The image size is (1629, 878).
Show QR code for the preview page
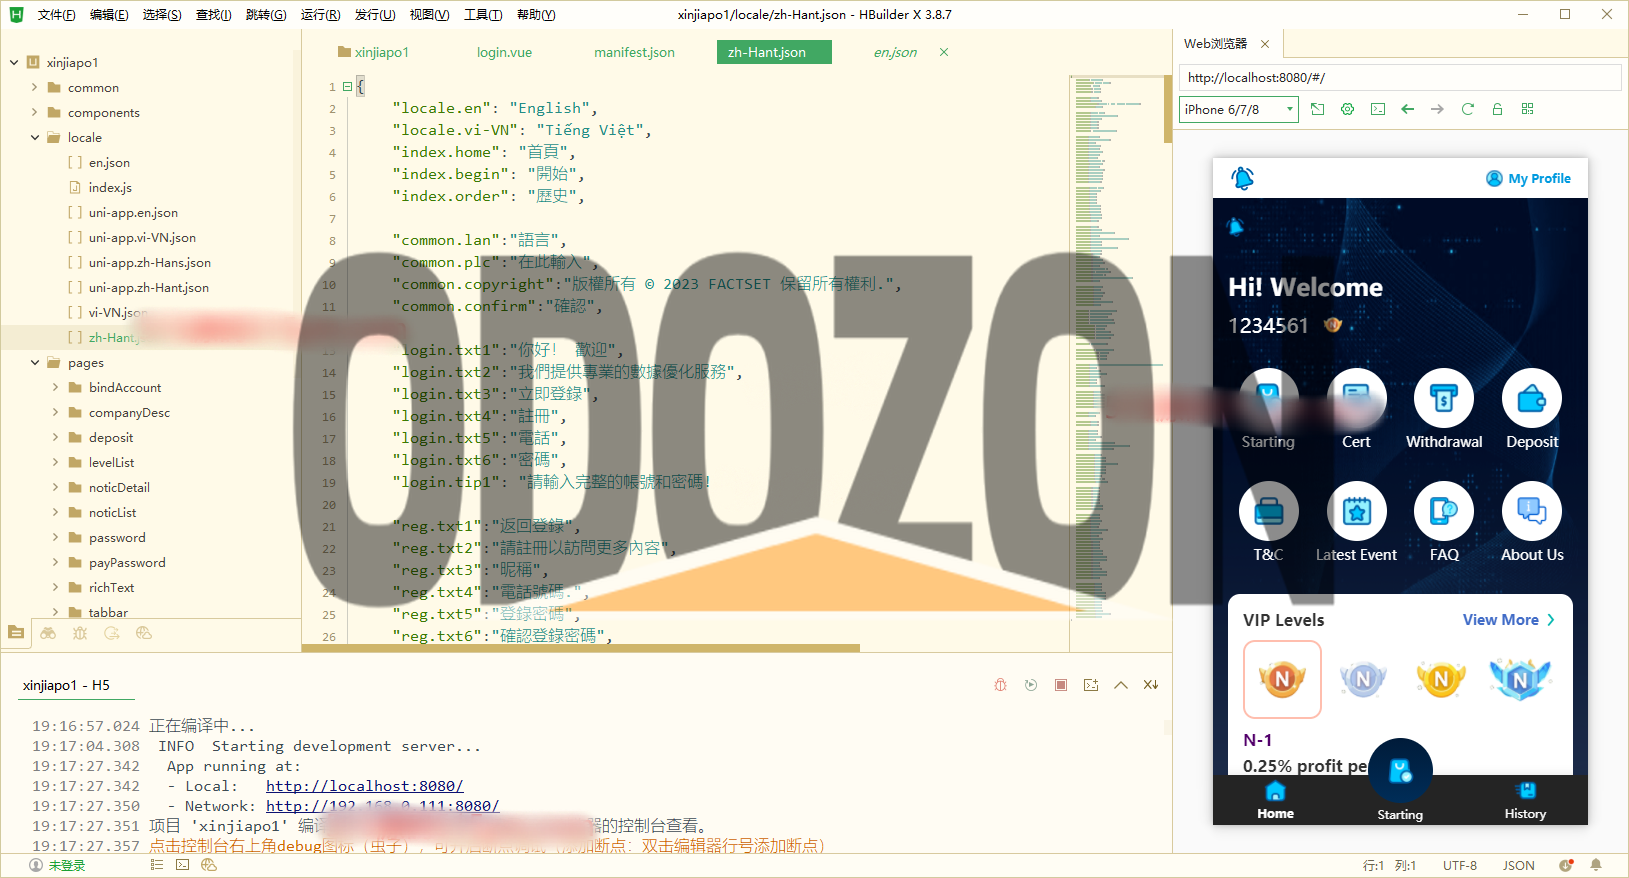click(1527, 109)
